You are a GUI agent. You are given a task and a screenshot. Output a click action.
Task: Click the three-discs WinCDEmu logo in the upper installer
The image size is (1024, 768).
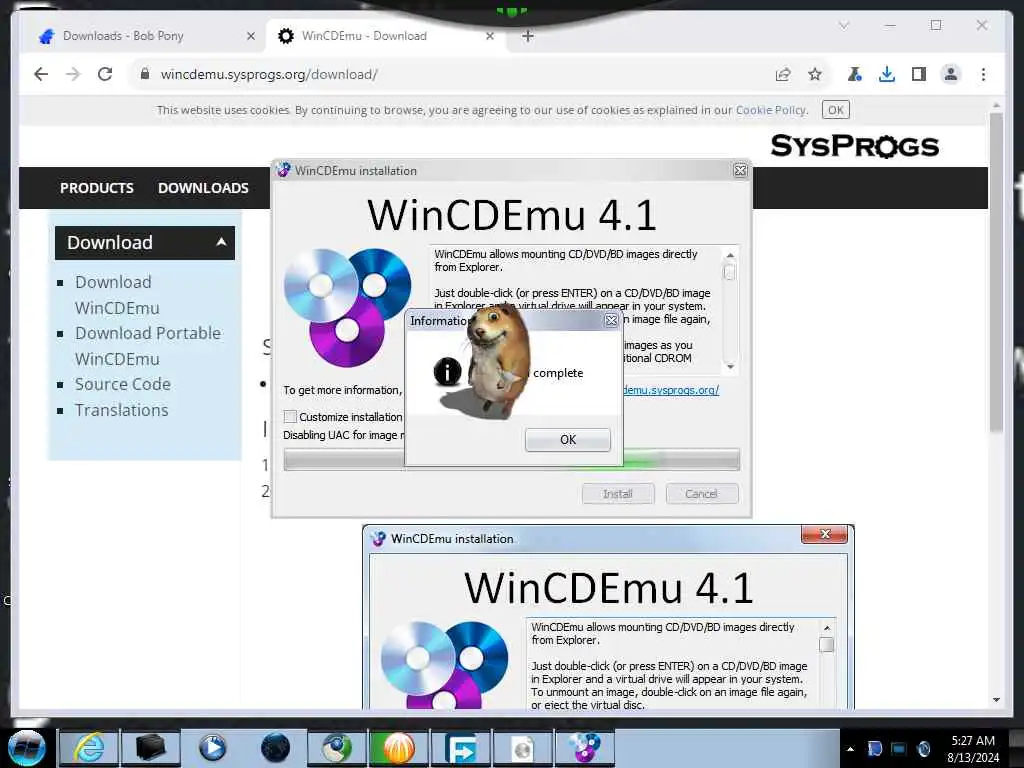click(347, 307)
